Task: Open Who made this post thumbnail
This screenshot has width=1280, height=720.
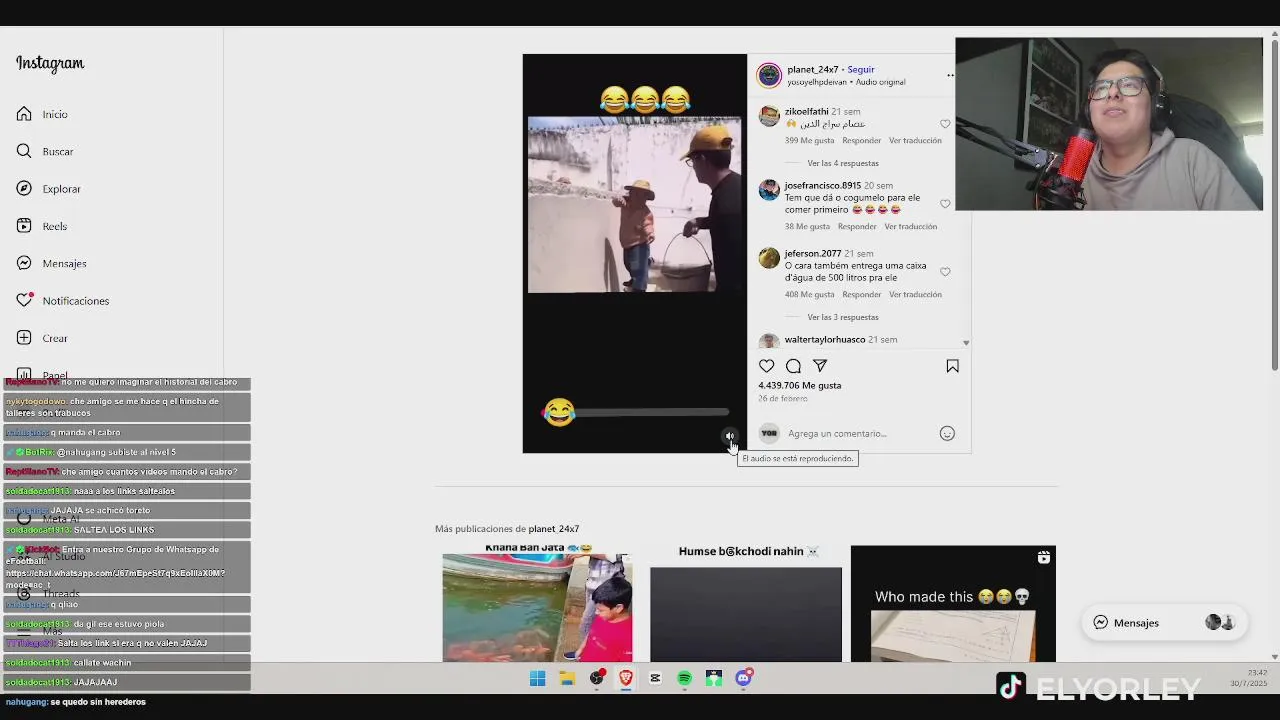Action: (x=953, y=603)
